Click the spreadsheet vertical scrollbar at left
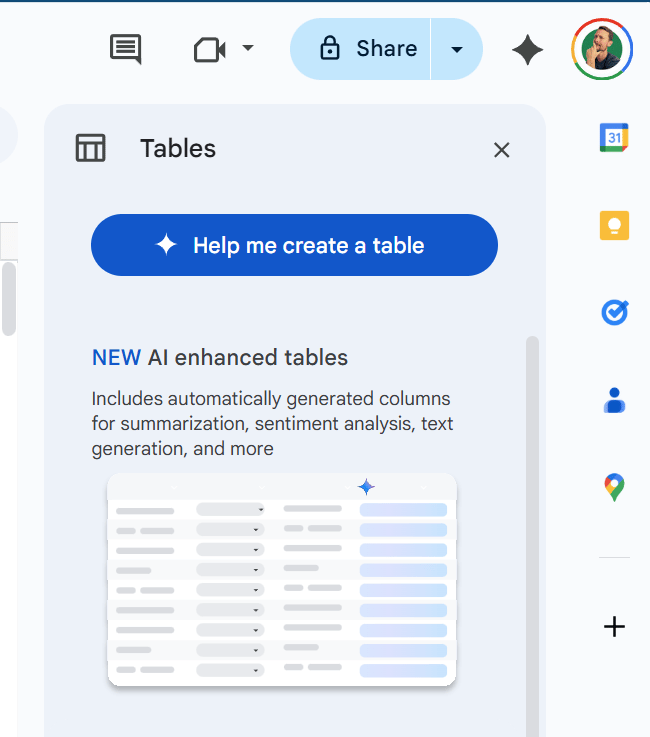 coord(9,298)
